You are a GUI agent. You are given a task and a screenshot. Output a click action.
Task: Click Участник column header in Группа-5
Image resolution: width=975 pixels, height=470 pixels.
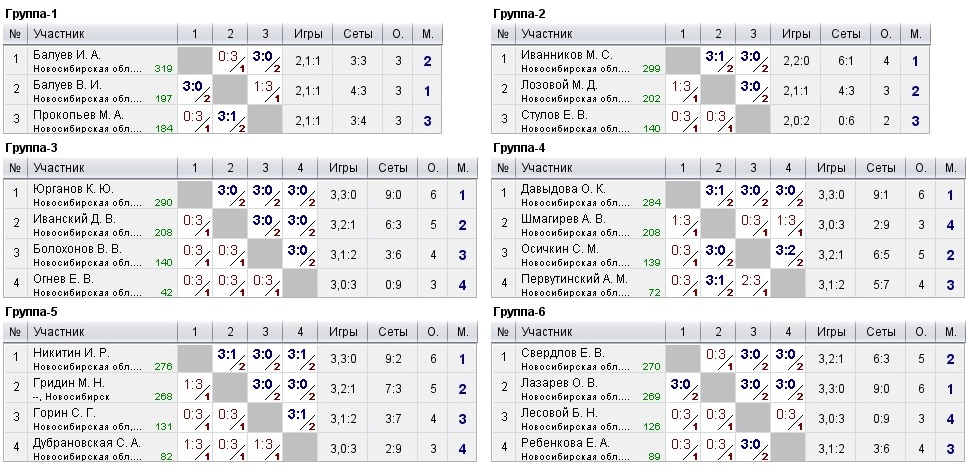coord(59,332)
